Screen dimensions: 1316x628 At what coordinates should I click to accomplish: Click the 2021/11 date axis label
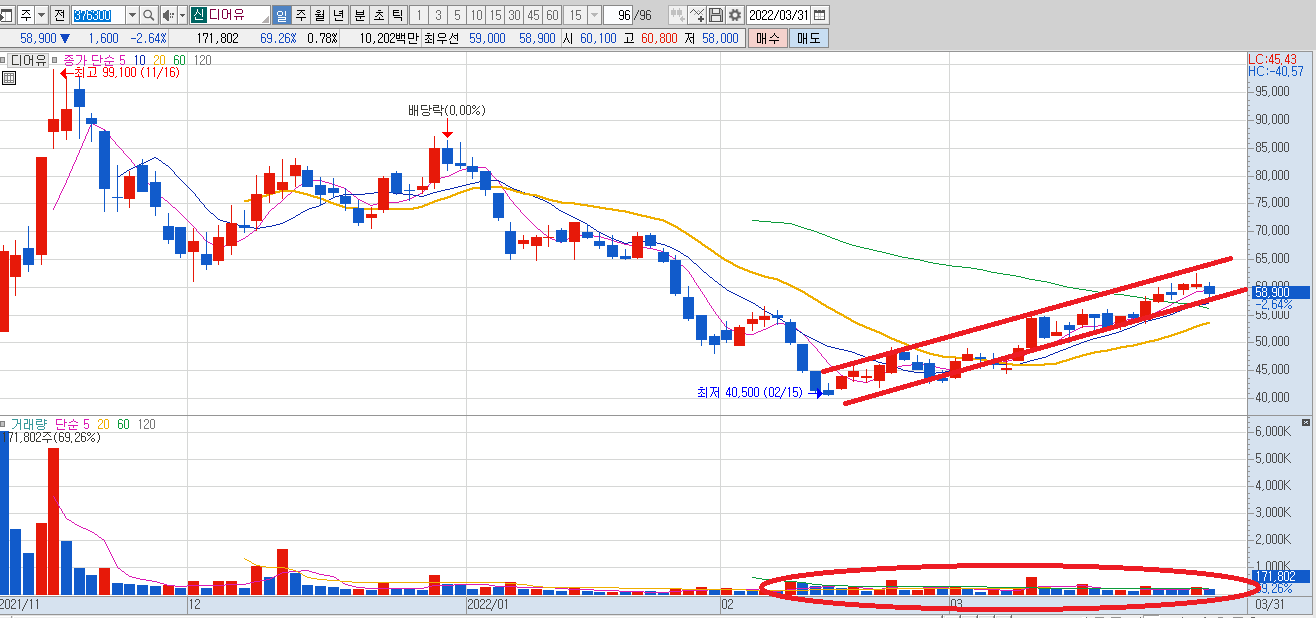coord(20,604)
